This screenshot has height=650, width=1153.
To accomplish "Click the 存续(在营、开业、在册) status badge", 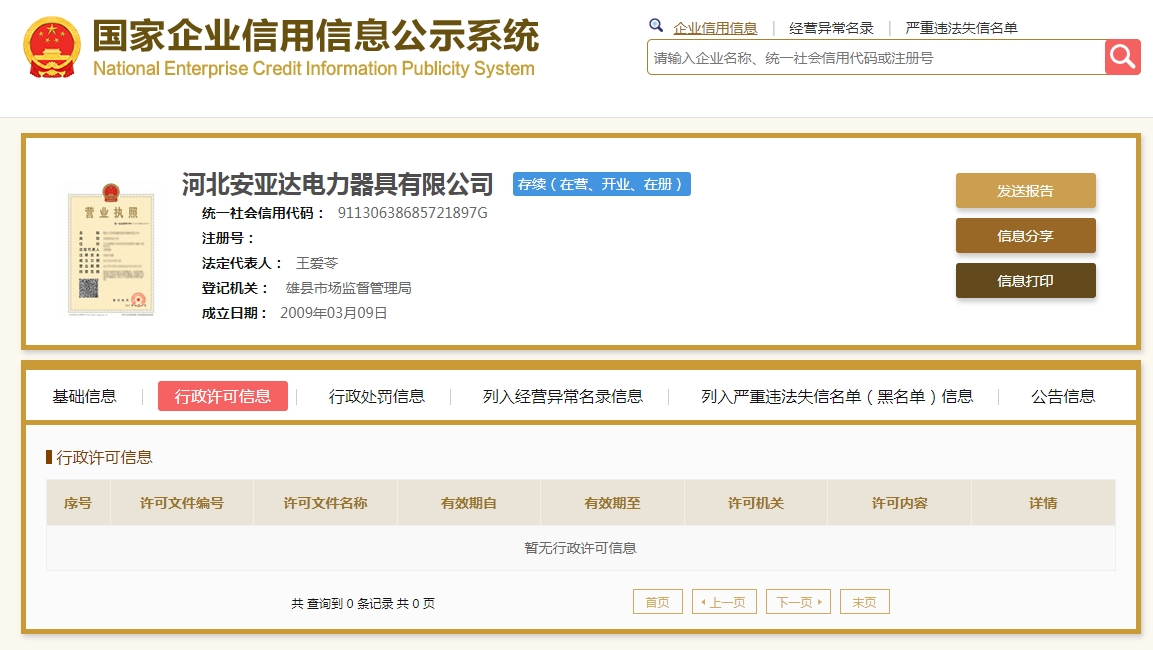I will coord(602,184).
